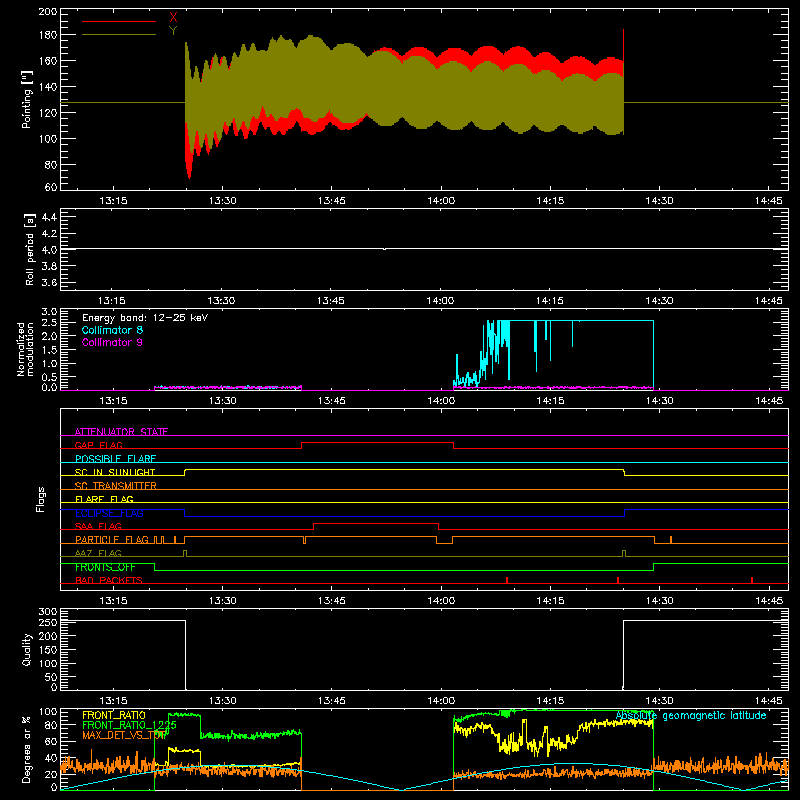Click the ATTENUATOR_STATE flag label
Image resolution: width=800 pixels, height=800 pixels.
pos(121,432)
